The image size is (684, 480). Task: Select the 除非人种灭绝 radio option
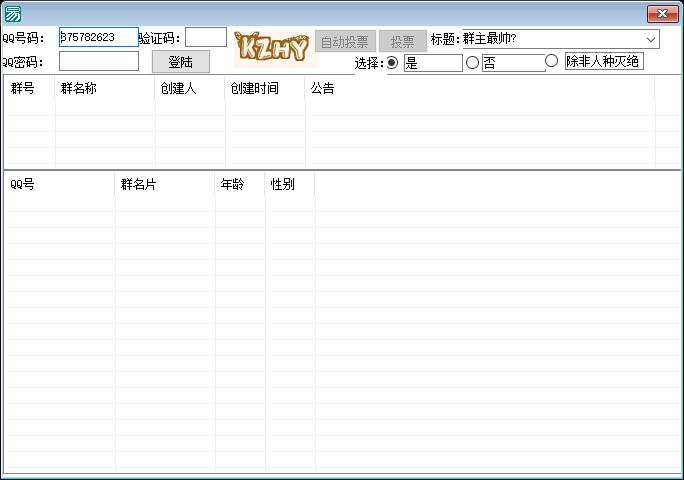coord(551,61)
